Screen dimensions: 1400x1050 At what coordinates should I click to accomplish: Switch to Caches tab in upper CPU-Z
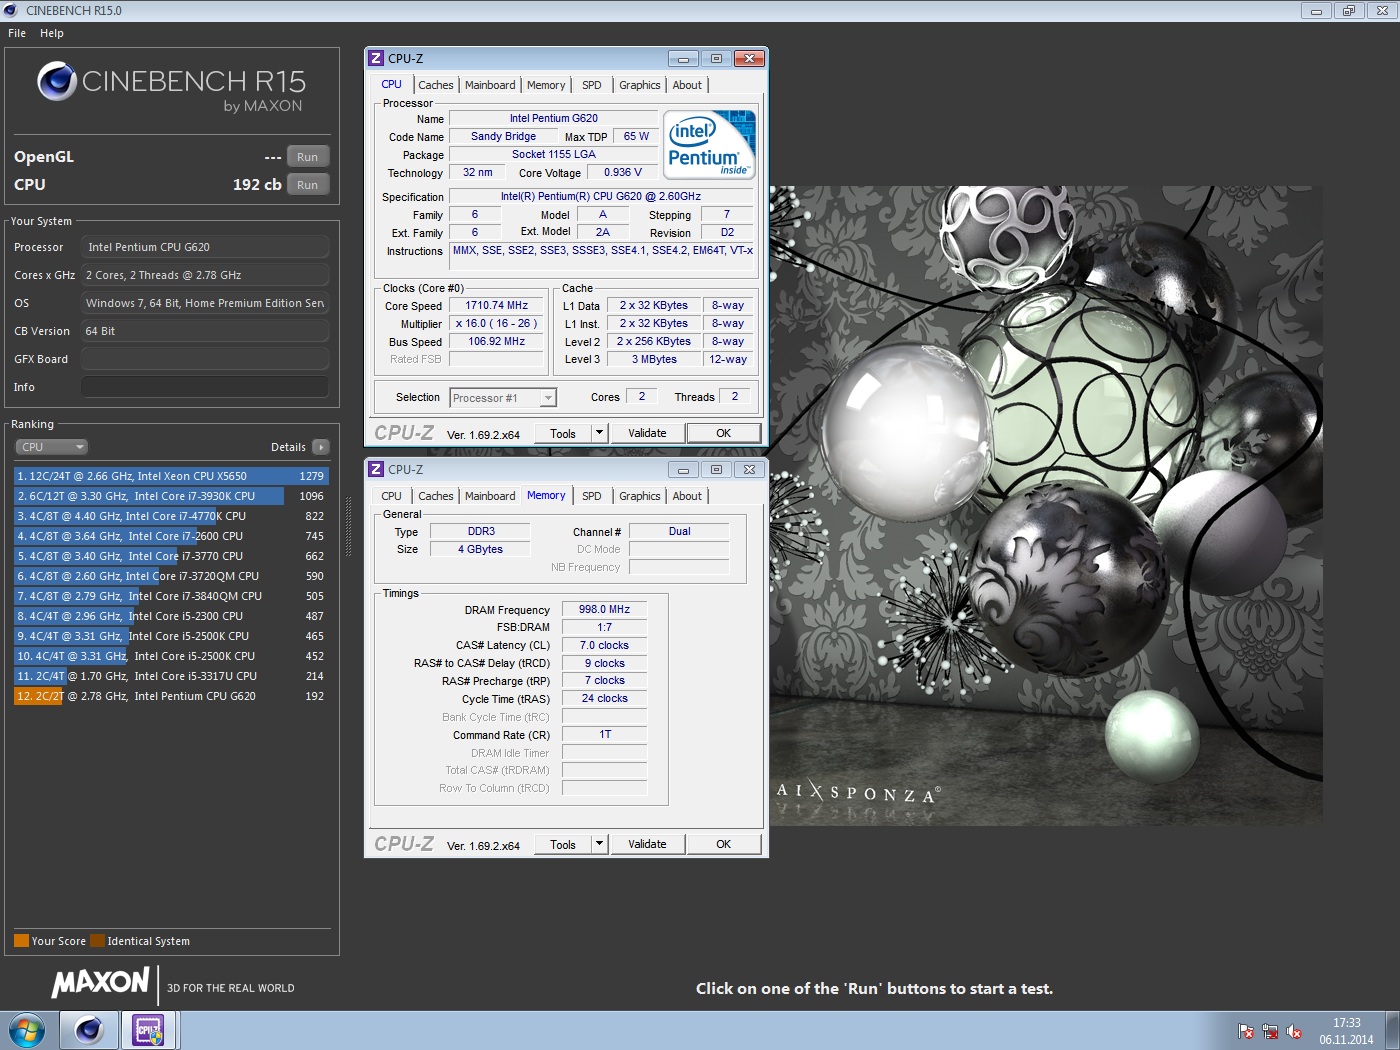[436, 85]
